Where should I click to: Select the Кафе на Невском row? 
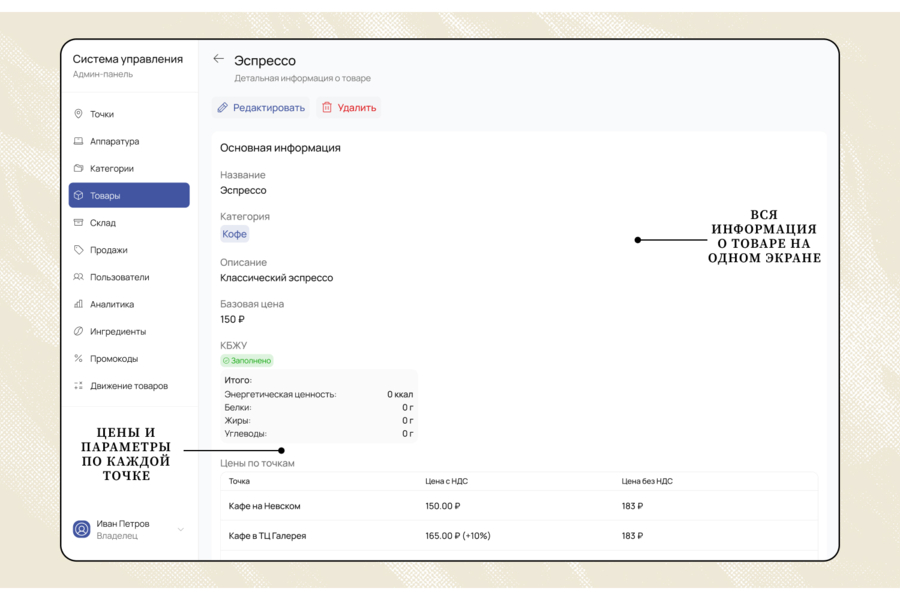tap(519, 506)
